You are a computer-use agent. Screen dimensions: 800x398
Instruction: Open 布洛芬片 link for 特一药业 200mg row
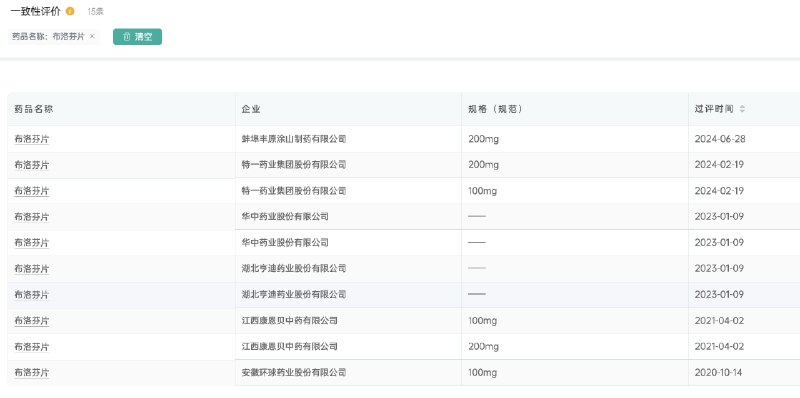pos(32,165)
